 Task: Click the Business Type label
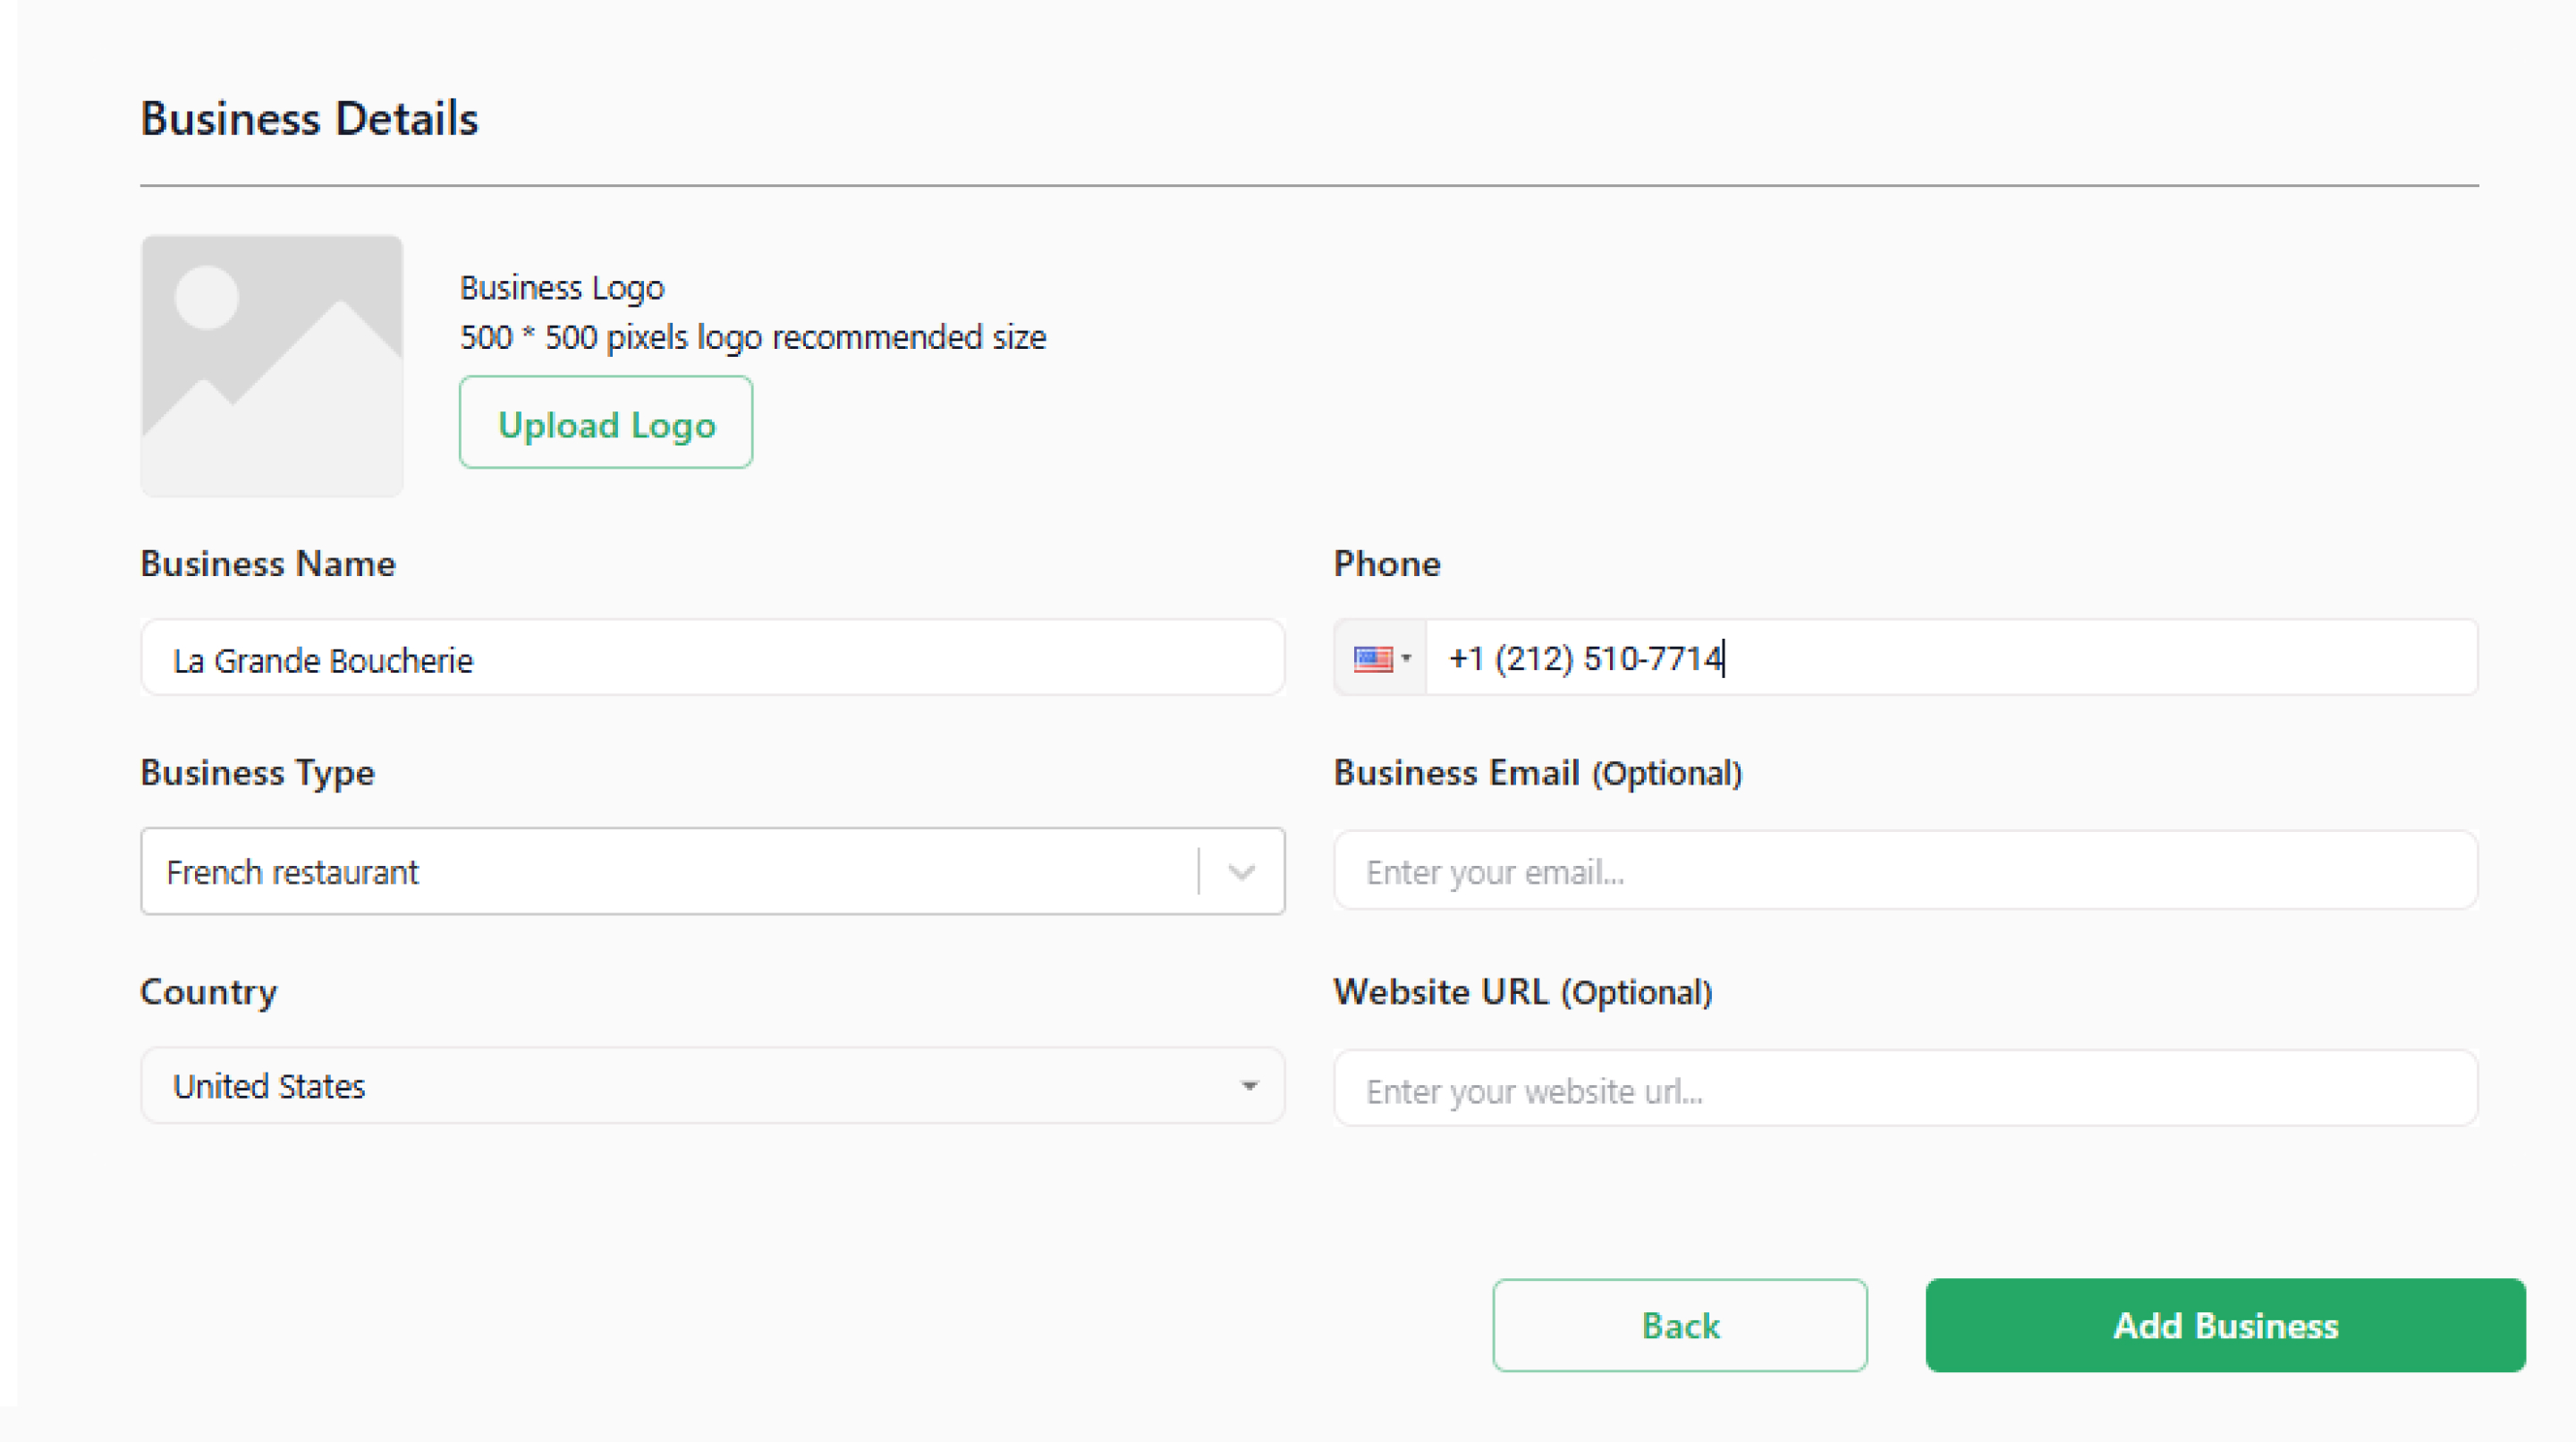(257, 773)
